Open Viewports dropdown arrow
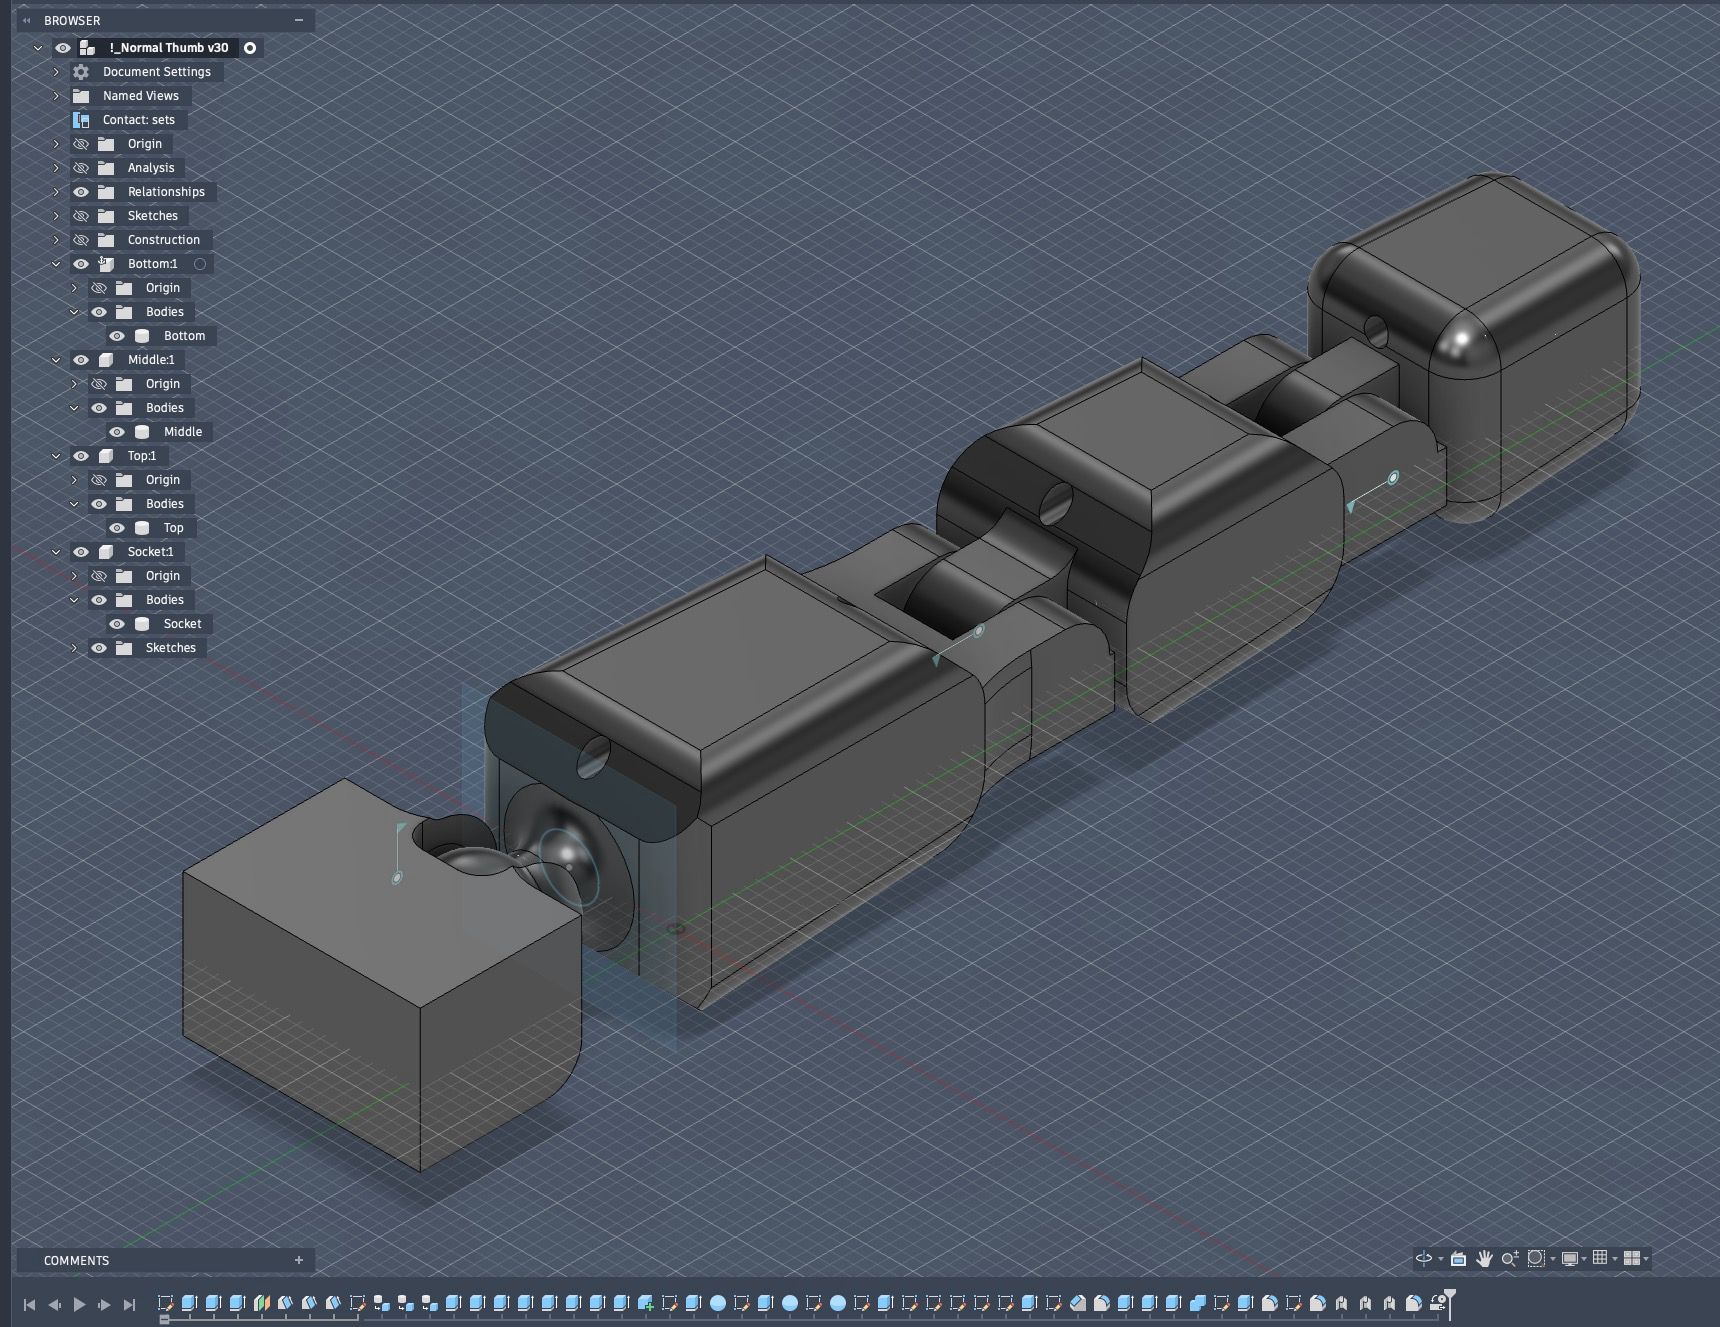 pyautogui.click(x=1646, y=1259)
